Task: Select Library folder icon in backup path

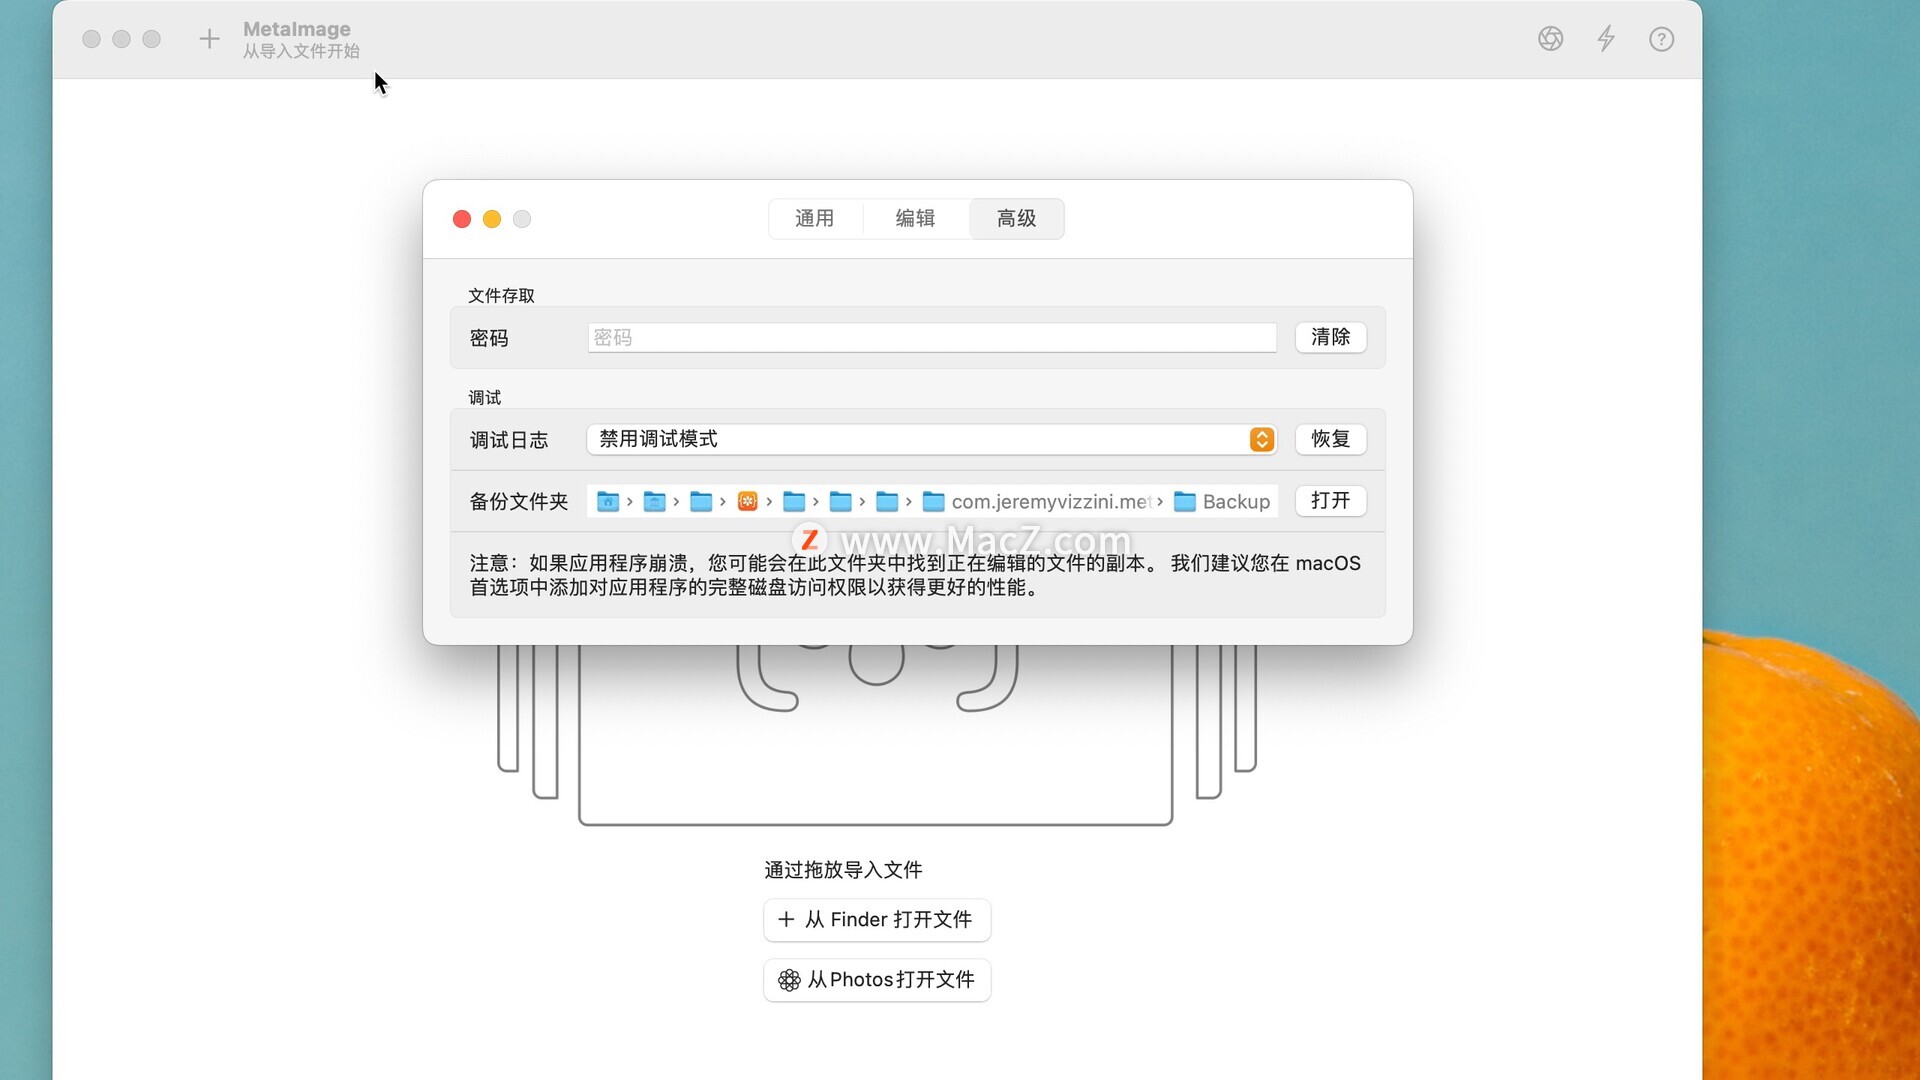Action: pyautogui.click(x=654, y=501)
